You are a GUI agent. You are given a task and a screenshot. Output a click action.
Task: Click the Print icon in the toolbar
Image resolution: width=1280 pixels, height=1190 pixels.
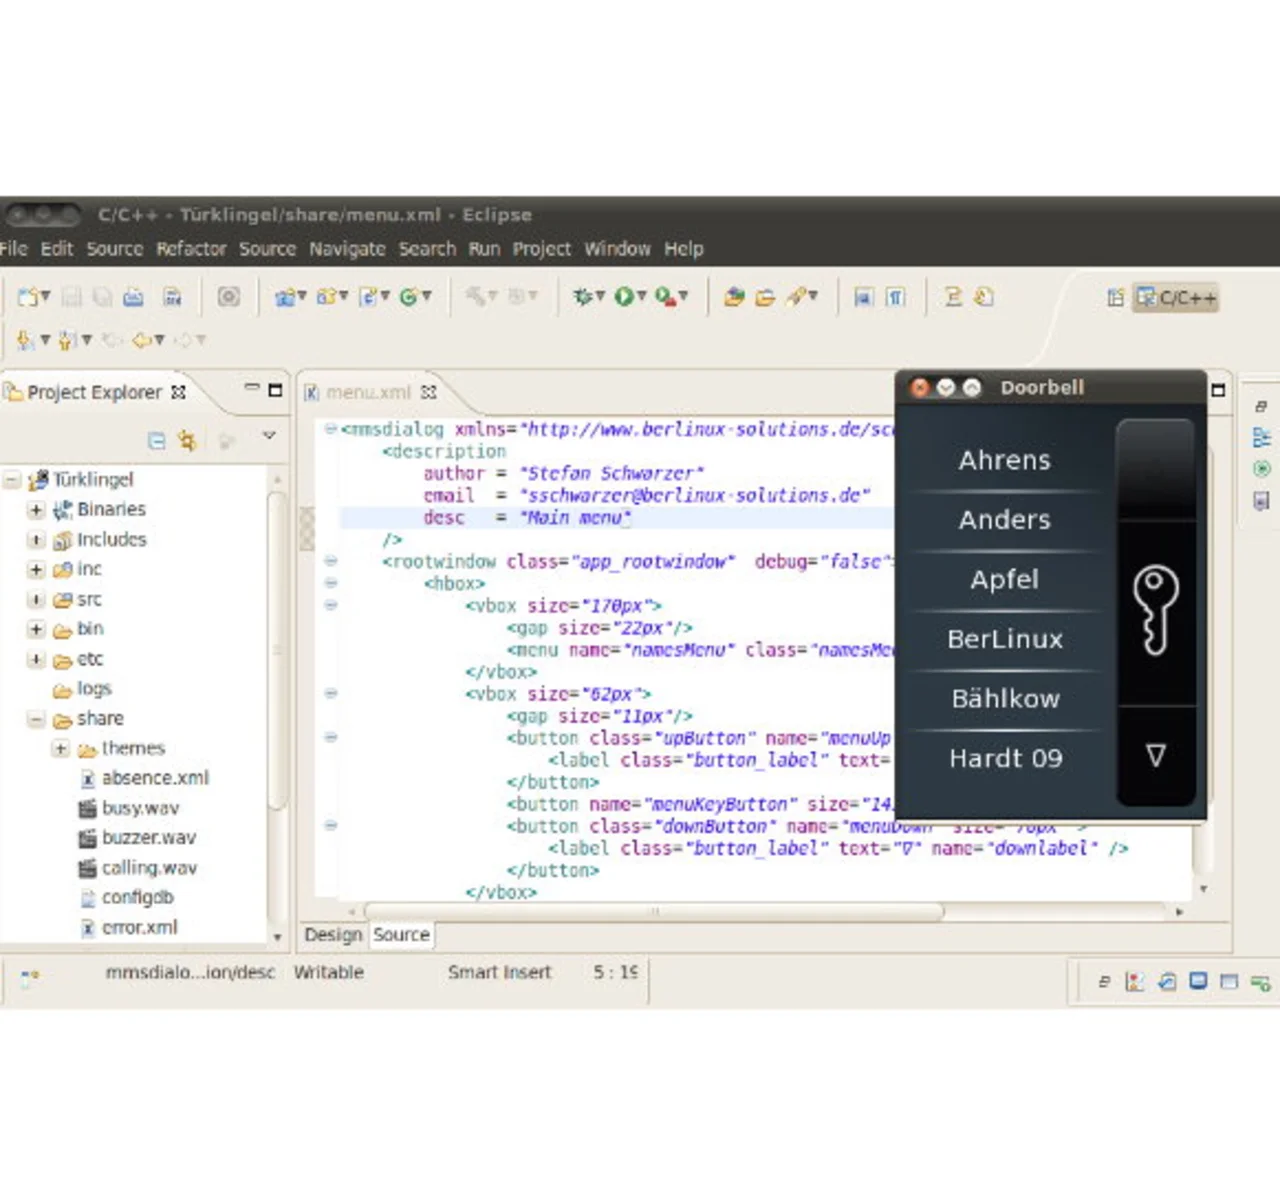134,297
